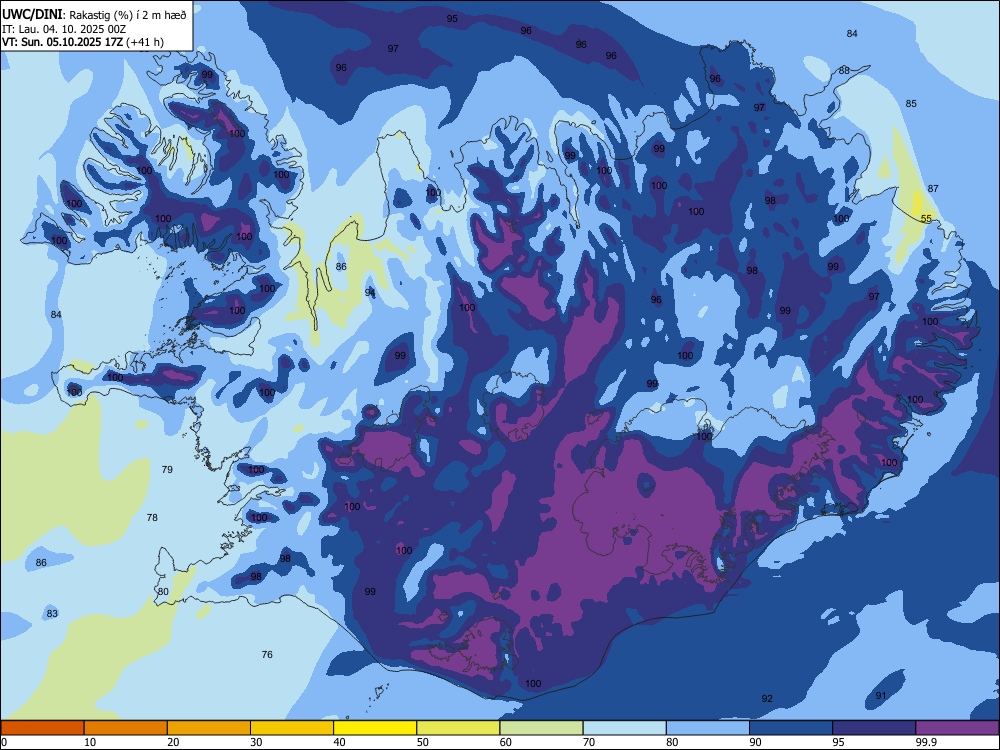The height and width of the screenshot is (750, 1000).
Task: Click the dark orange 0–10 legend swatch
Action: pos(42,728)
